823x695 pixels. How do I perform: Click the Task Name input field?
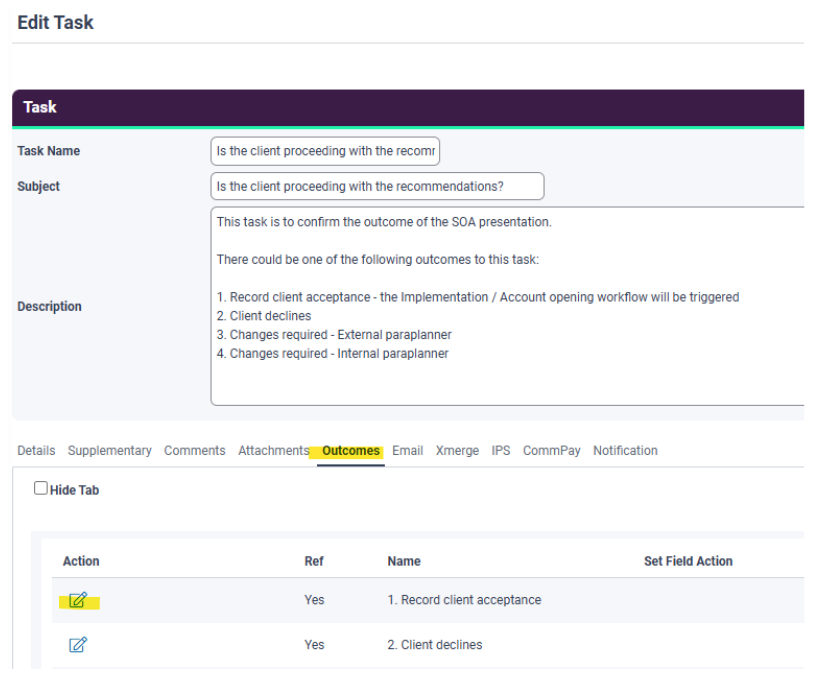(326, 151)
